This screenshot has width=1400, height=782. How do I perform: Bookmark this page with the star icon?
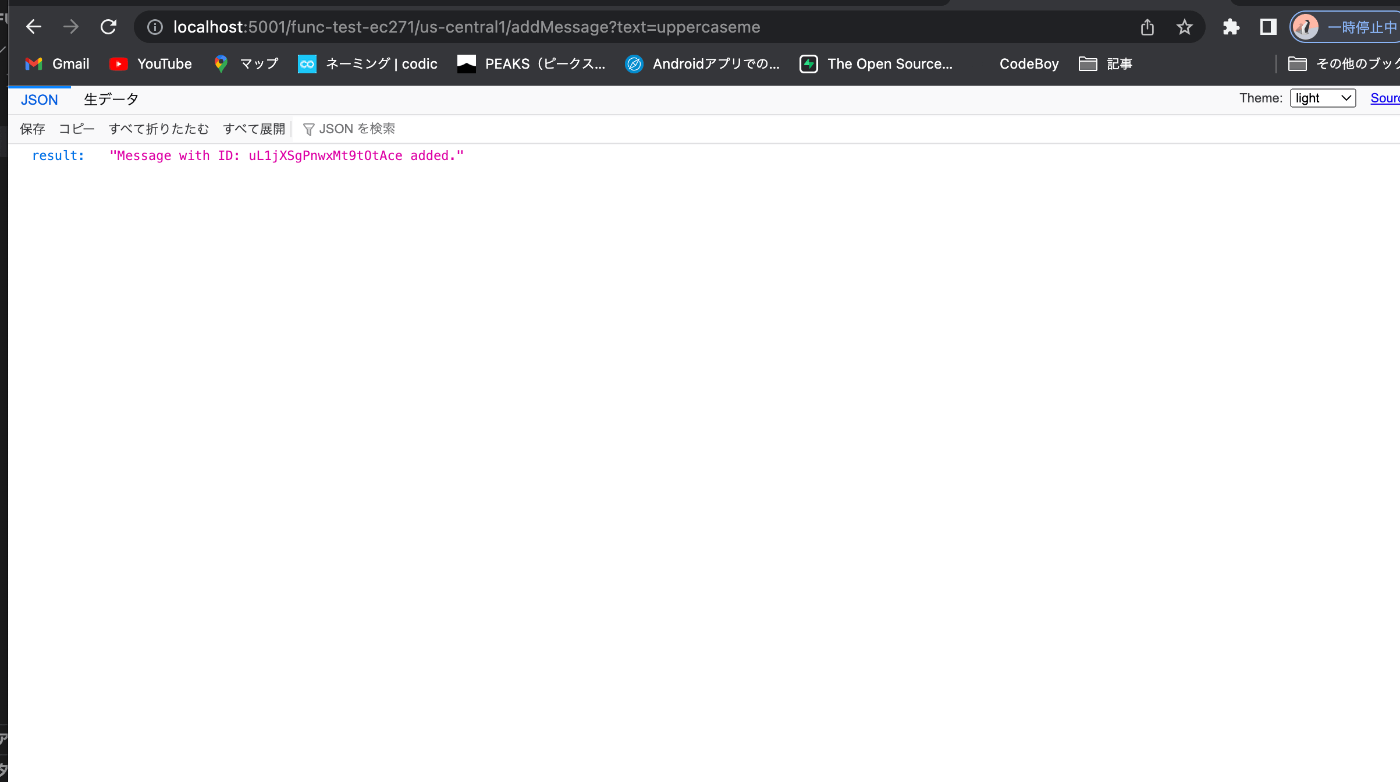(x=1185, y=27)
